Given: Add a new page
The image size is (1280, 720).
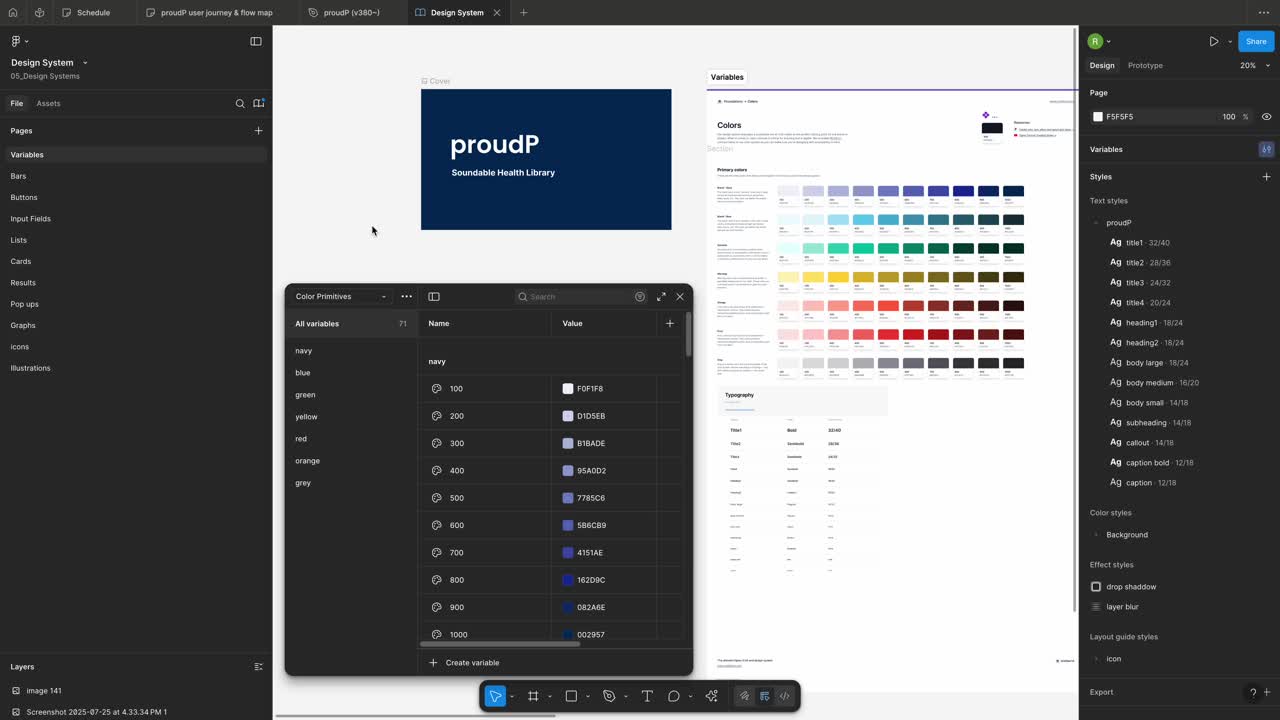Looking at the screenshot, I should tap(258, 130).
